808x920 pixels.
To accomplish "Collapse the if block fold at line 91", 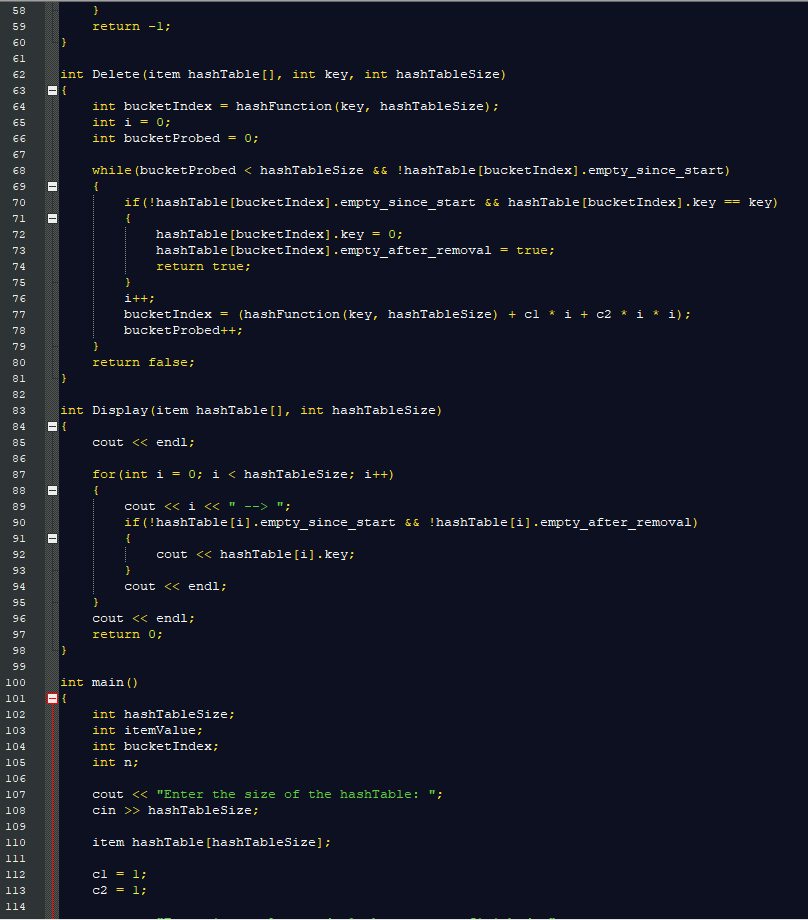I will pos(52,539).
